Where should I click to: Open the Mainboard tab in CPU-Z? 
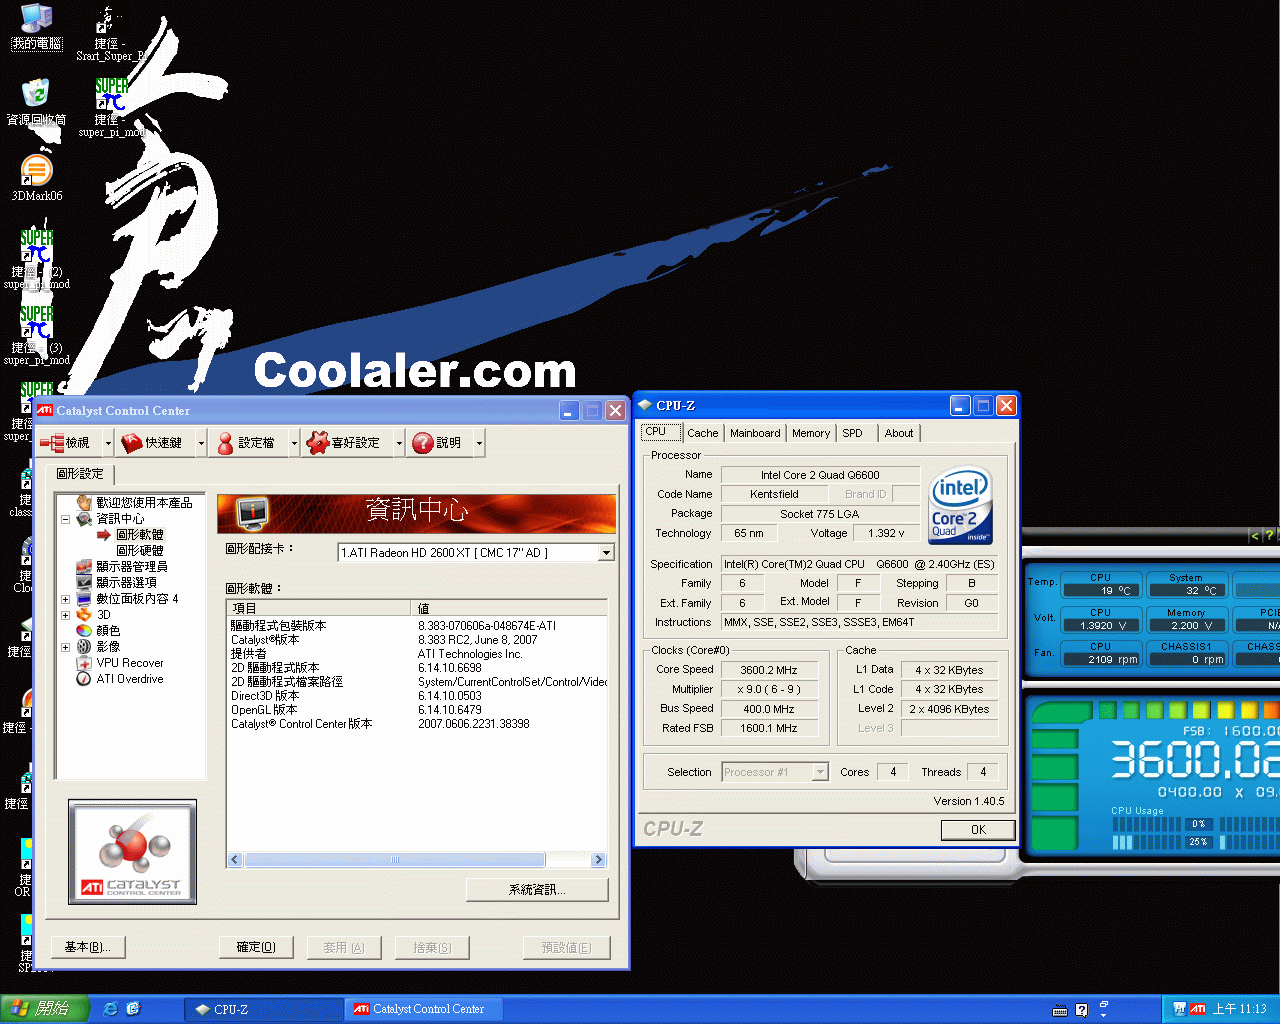click(755, 433)
